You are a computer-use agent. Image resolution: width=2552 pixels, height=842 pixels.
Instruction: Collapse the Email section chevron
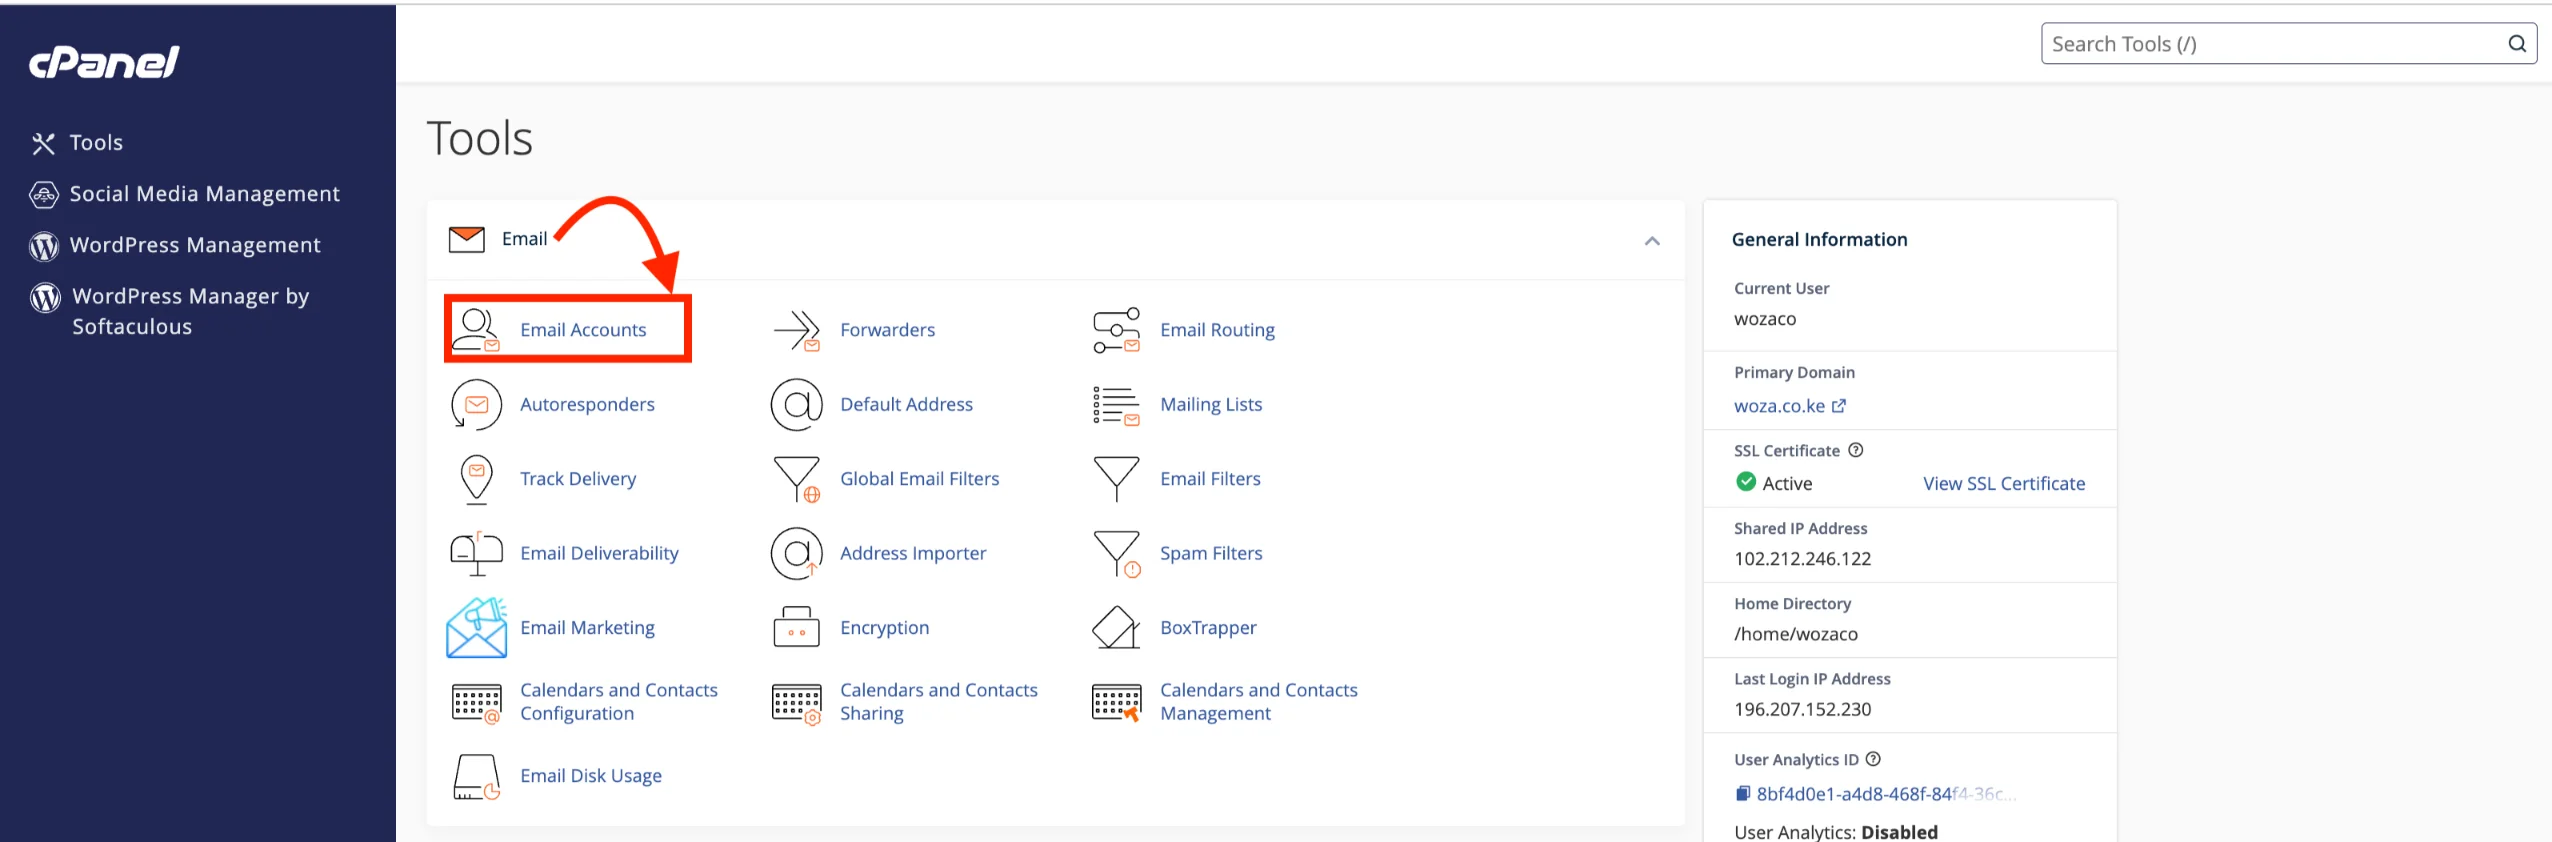(1652, 241)
